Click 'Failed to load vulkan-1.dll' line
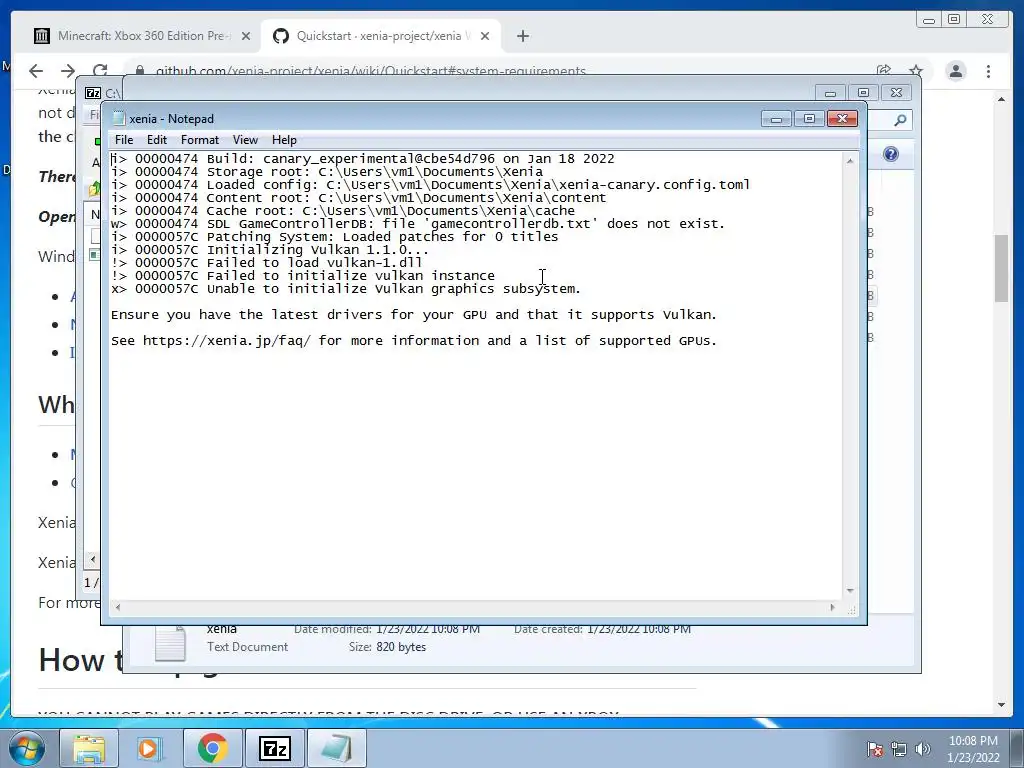 266,263
